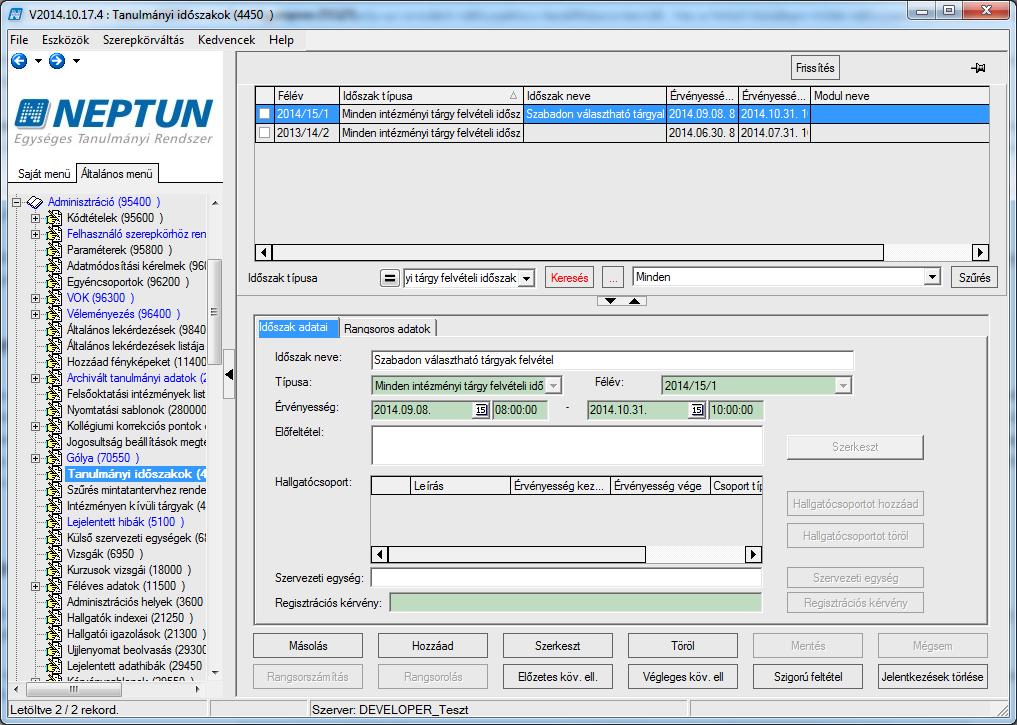
Task: Collapse the Administráció tree node
Action: 17,202
